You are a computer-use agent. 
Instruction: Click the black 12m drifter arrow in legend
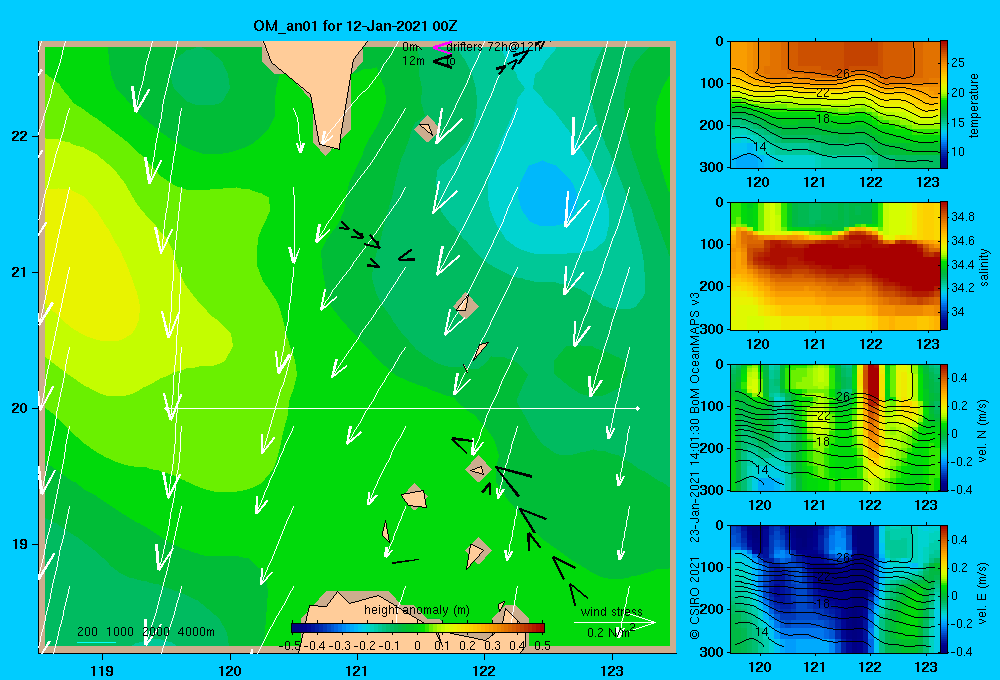pyautogui.click(x=442, y=61)
